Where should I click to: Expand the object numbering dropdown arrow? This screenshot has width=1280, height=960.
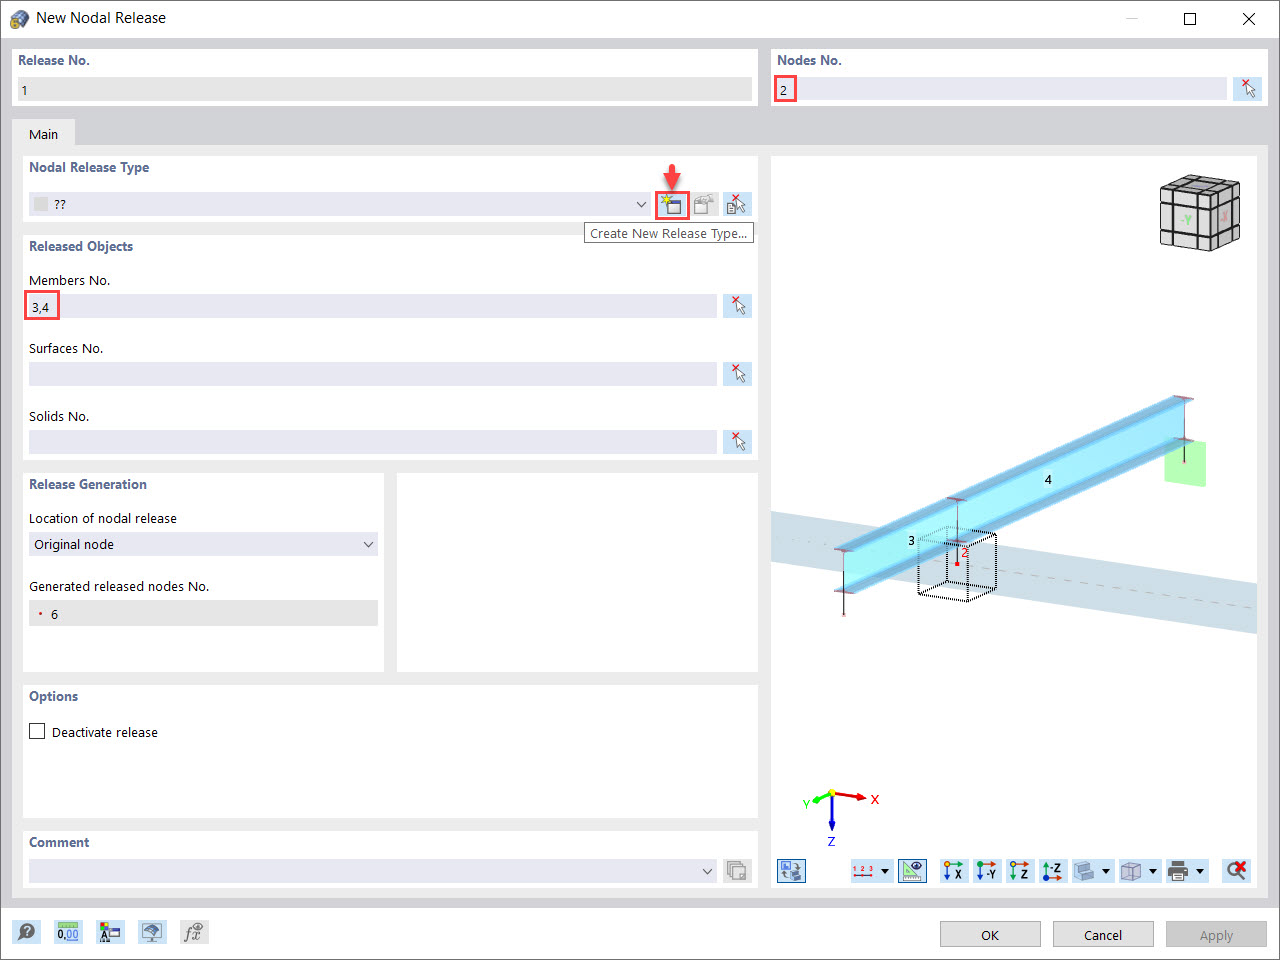coord(885,870)
